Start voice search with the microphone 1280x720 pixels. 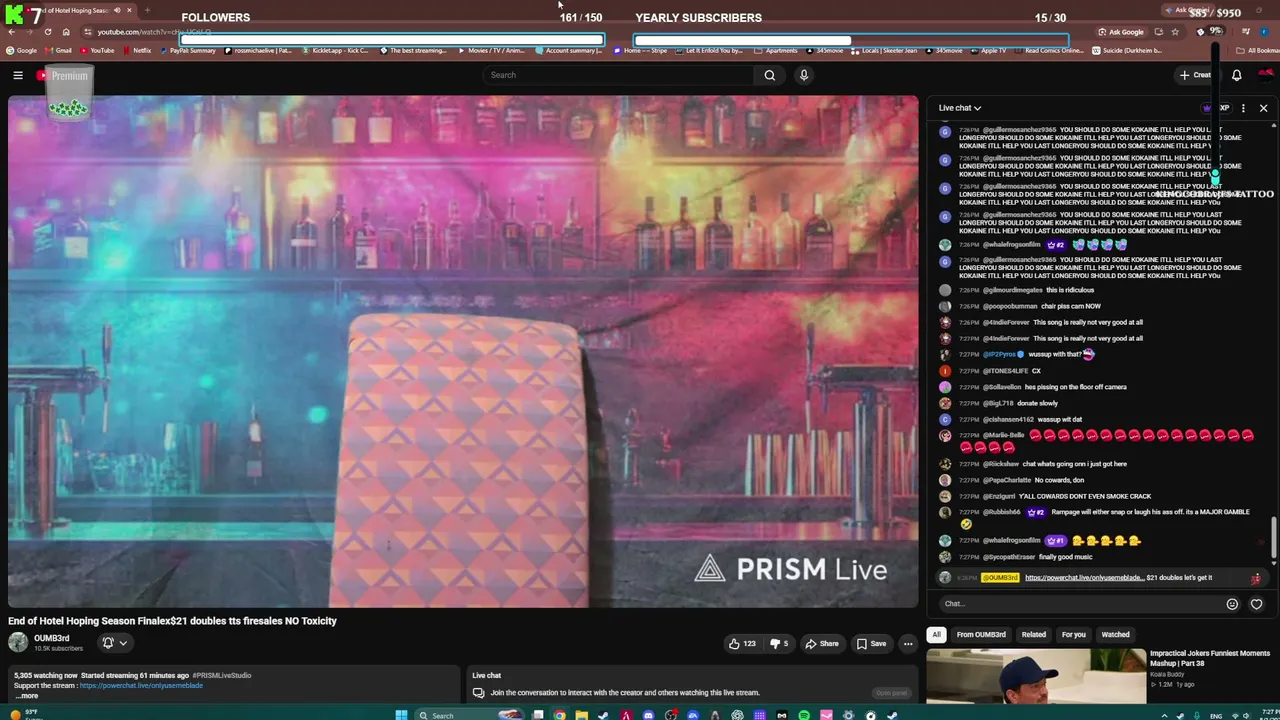click(803, 75)
